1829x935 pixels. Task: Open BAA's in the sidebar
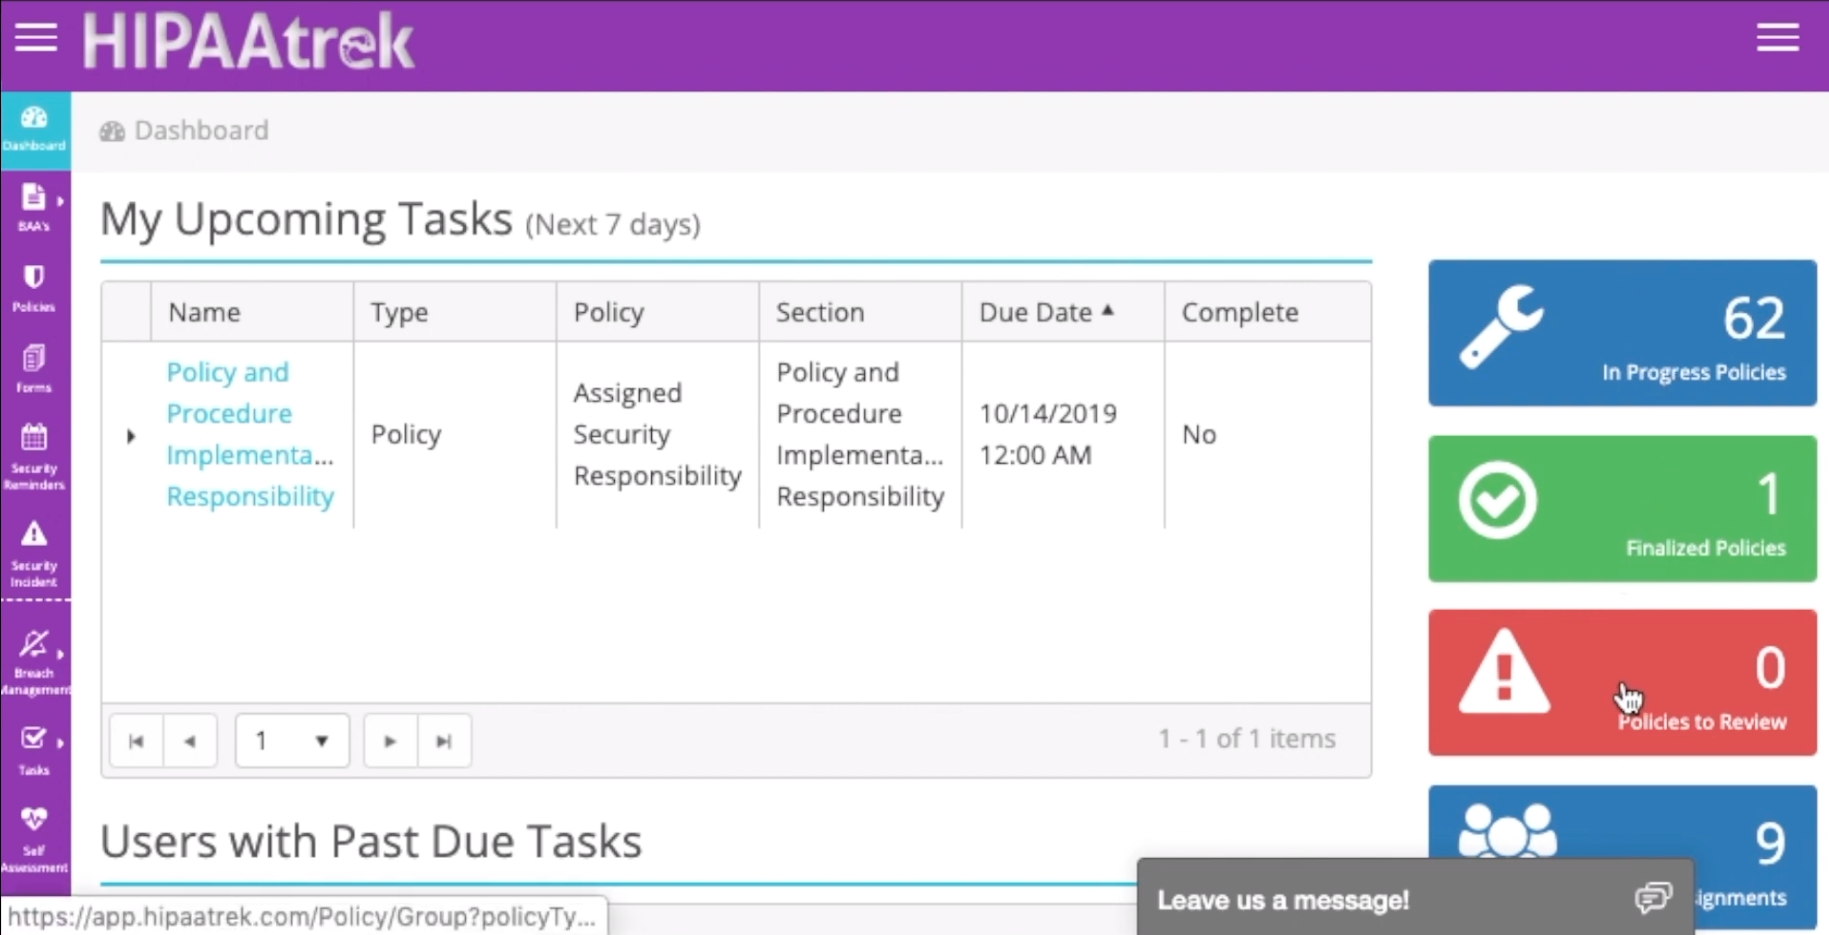tap(34, 207)
